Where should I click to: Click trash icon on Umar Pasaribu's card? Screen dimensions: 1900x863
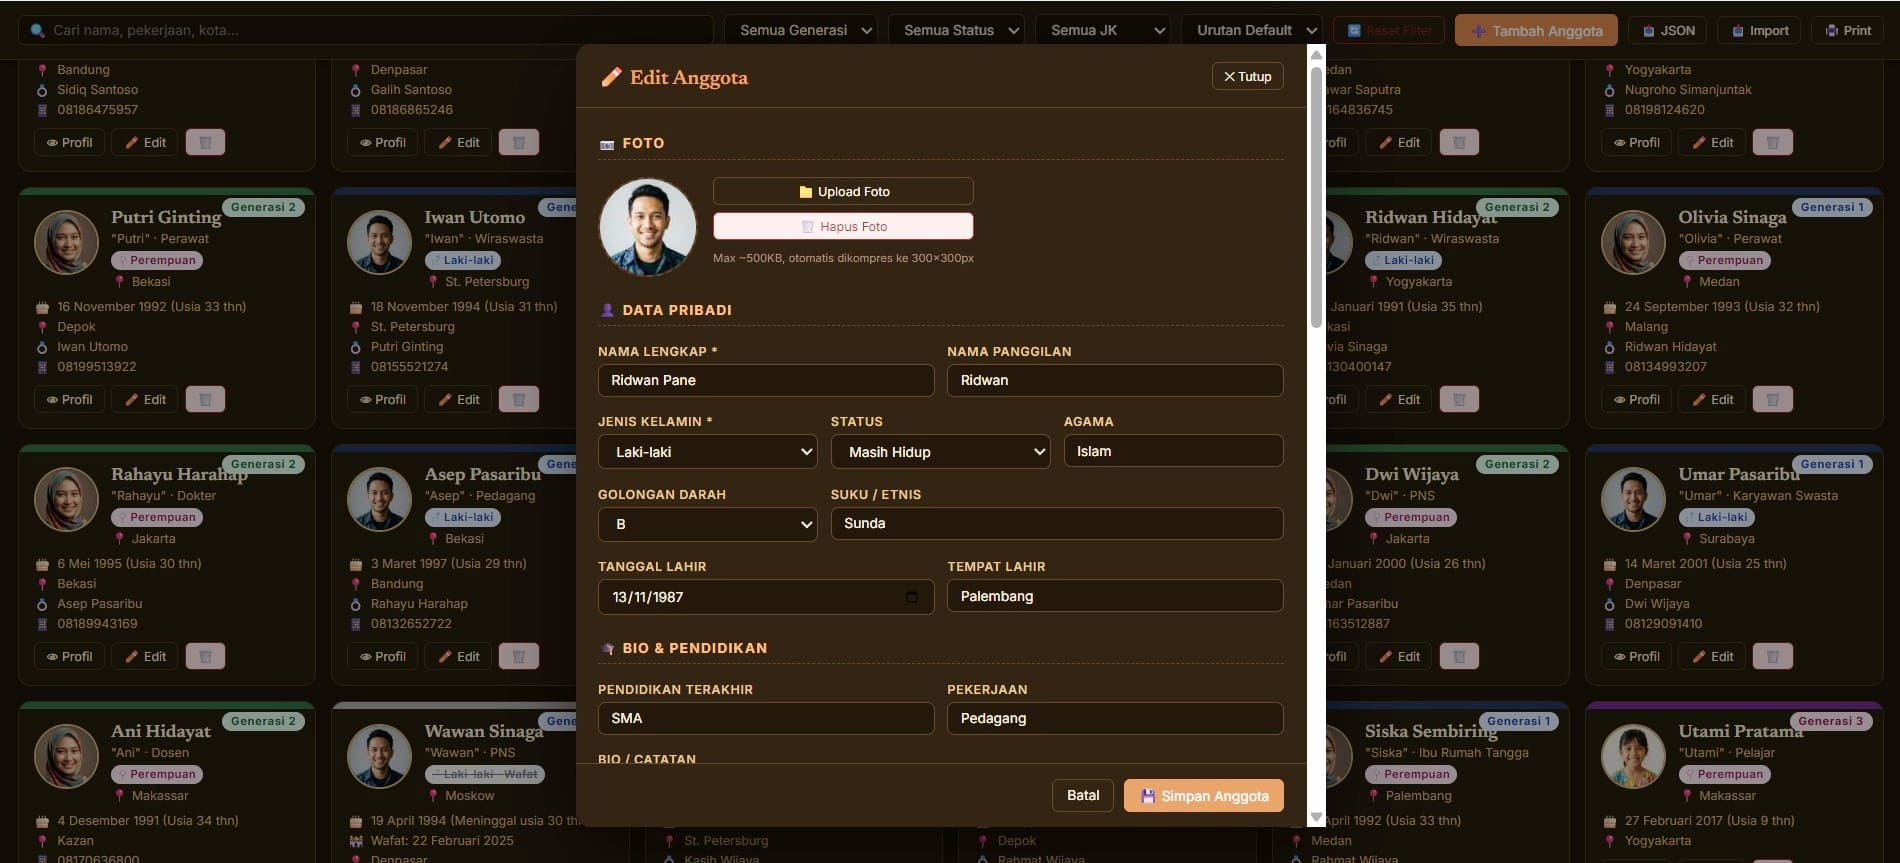pyautogui.click(x=1772, y=656)
